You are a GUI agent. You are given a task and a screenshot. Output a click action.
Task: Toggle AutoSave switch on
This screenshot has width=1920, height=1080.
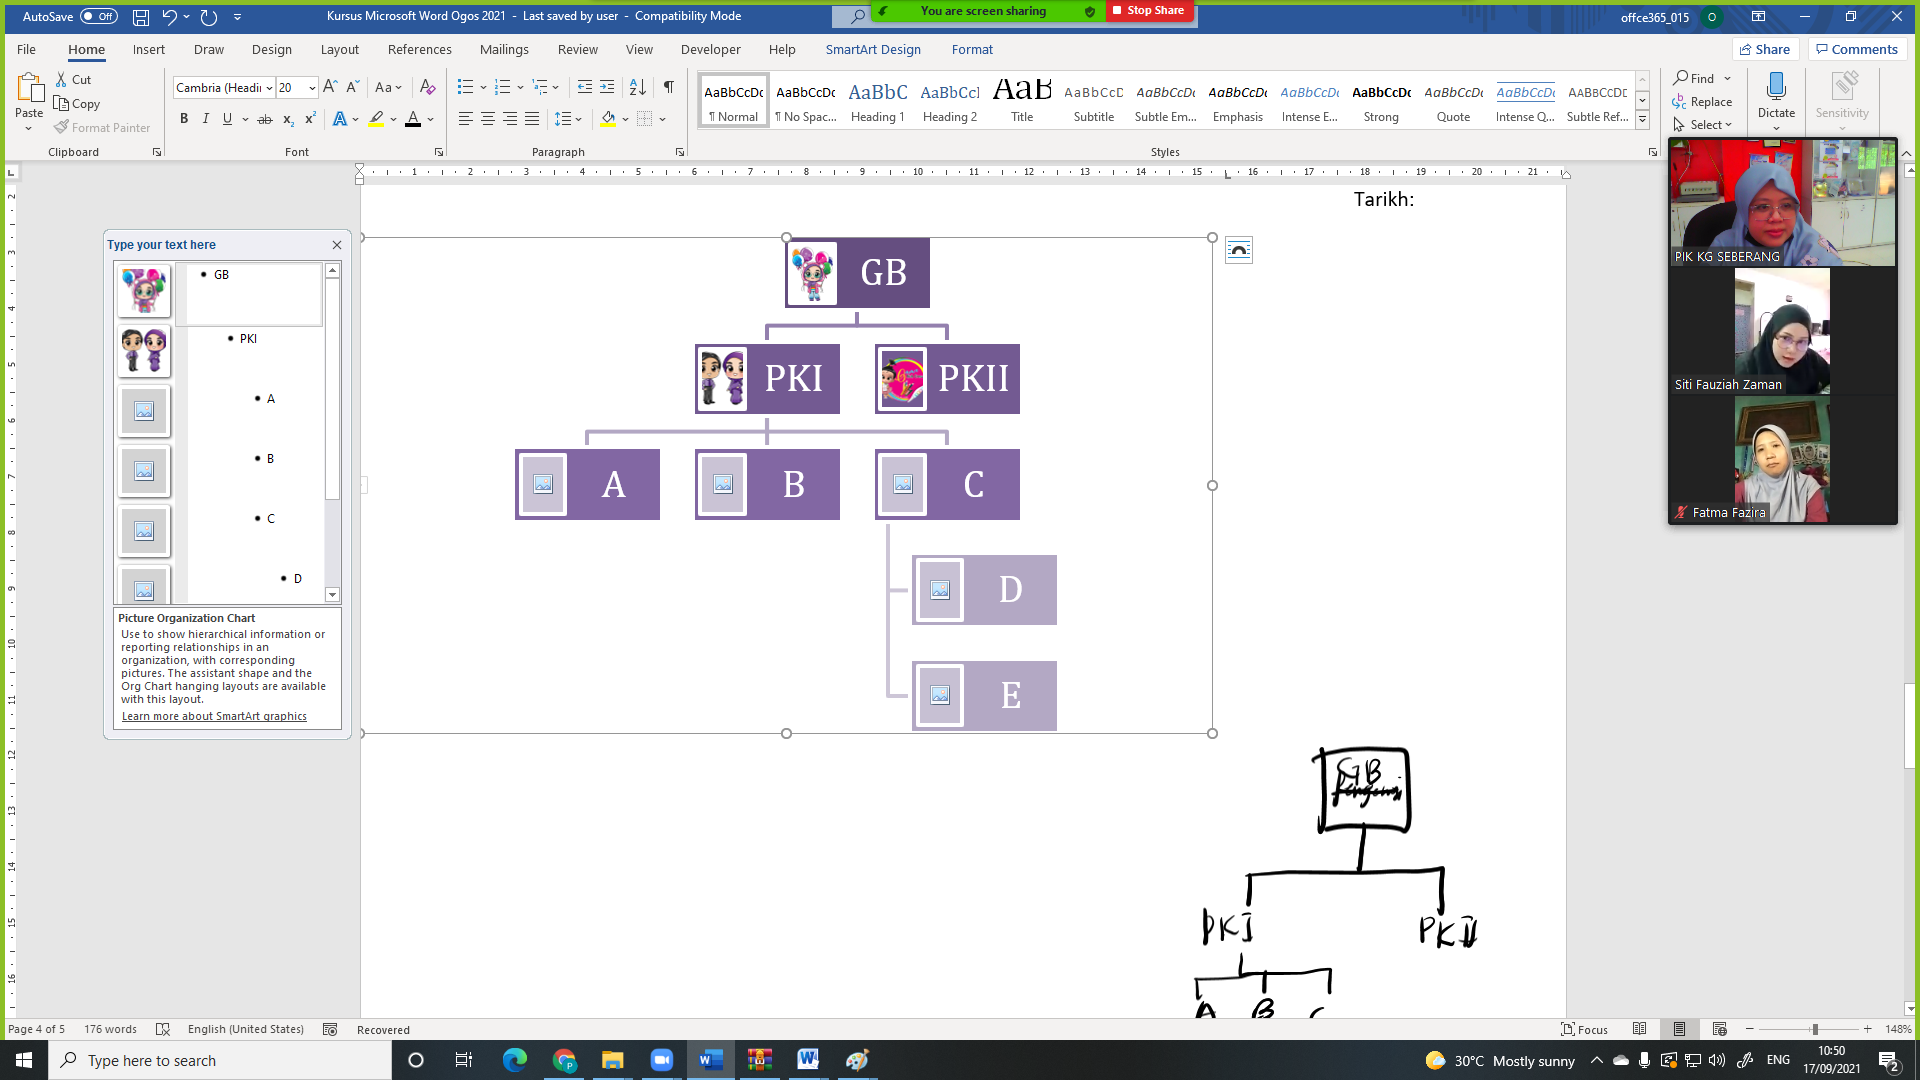(98, 17)
